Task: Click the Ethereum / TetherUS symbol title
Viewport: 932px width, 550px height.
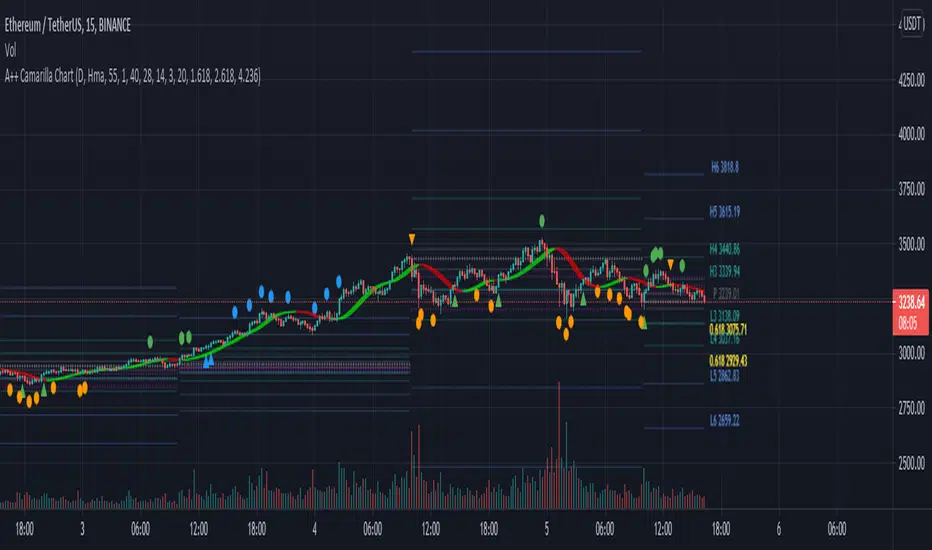Action: click(68, 25)
